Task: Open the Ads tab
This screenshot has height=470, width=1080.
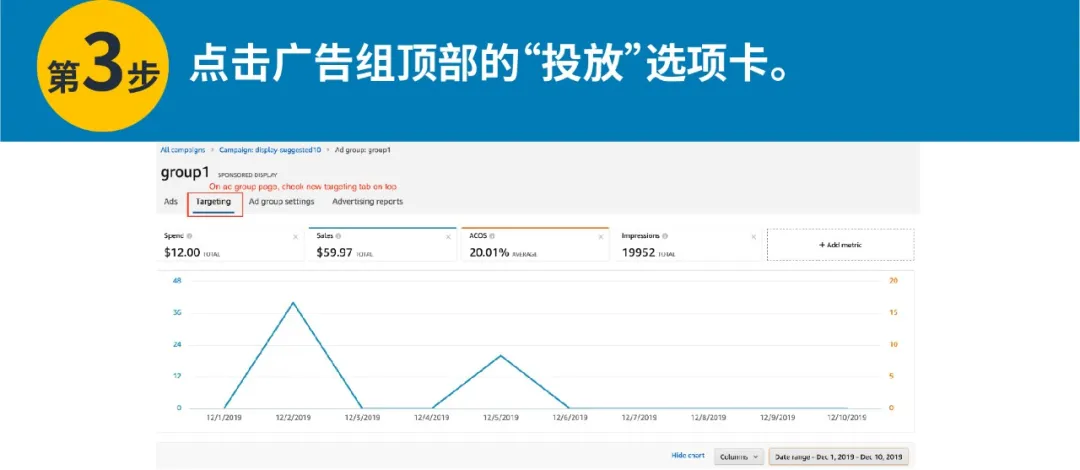Action: [171, 201]
